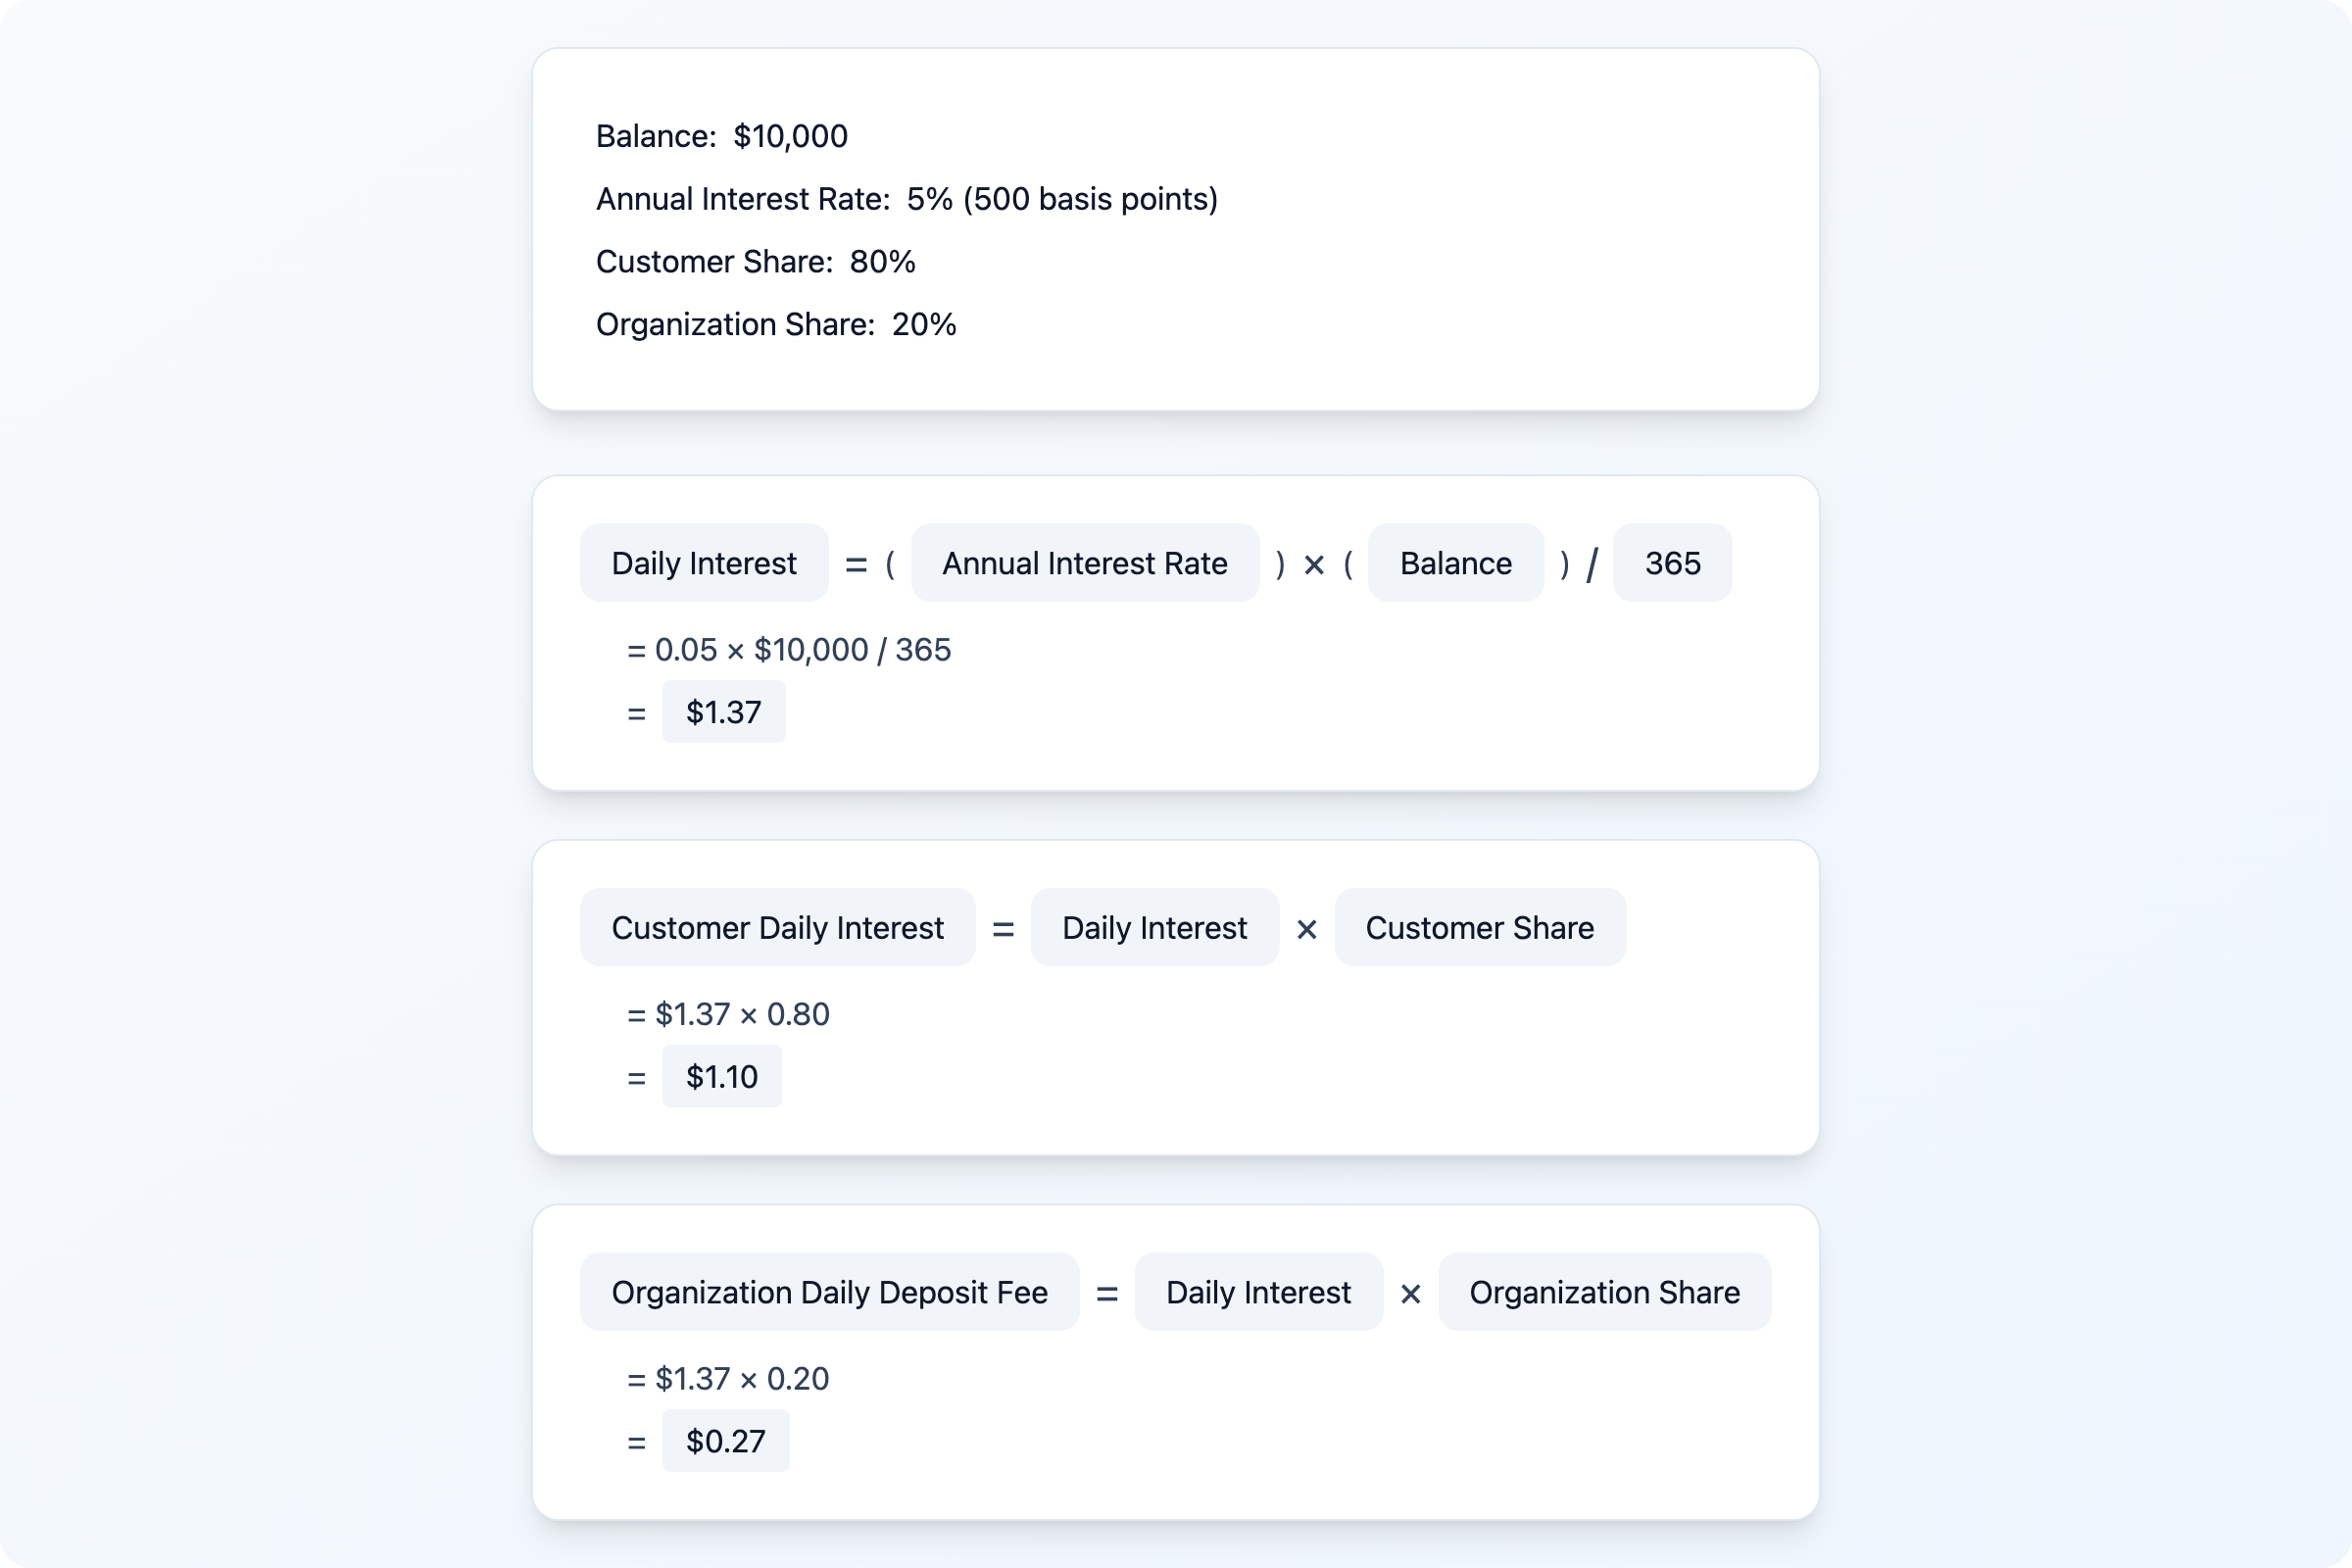
Task: Click the 0.05 × $10,000 / 365 calculation line
Action: 789,650
